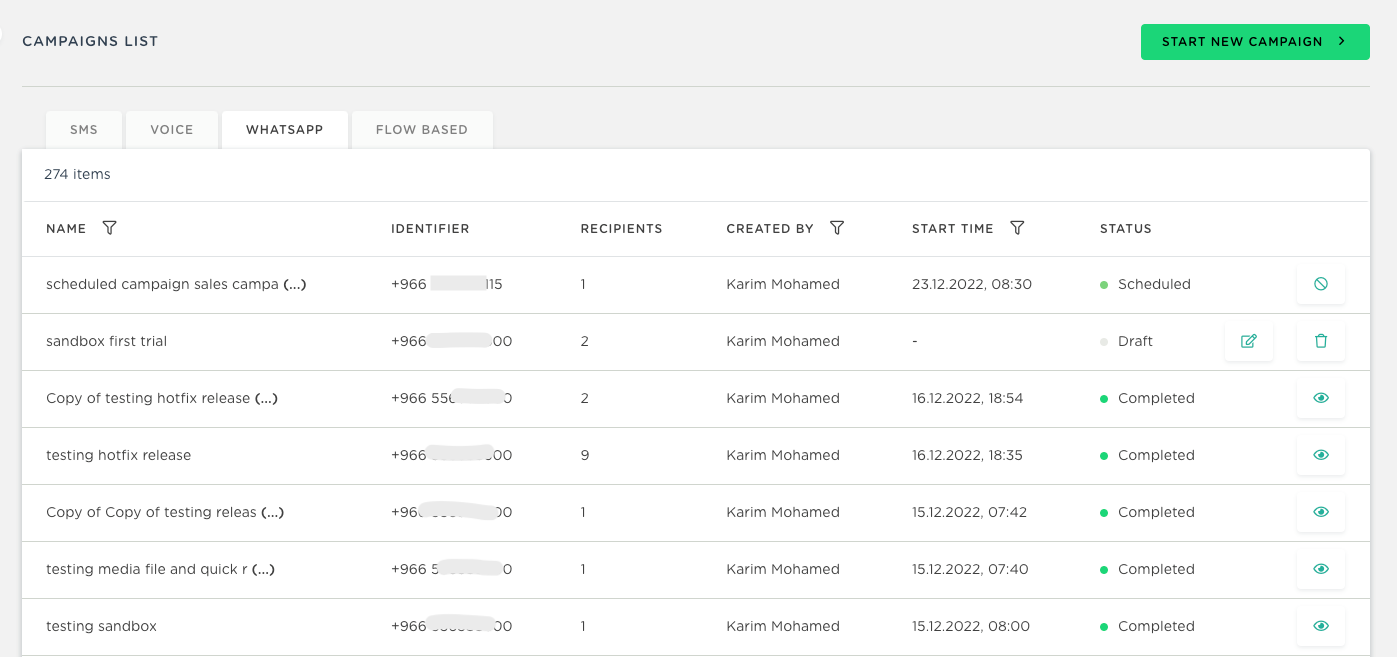The width and height of the screenshot is (1397, 657).
Task: View Copy of testing hotfix release details
Action: pos(1321,398)
